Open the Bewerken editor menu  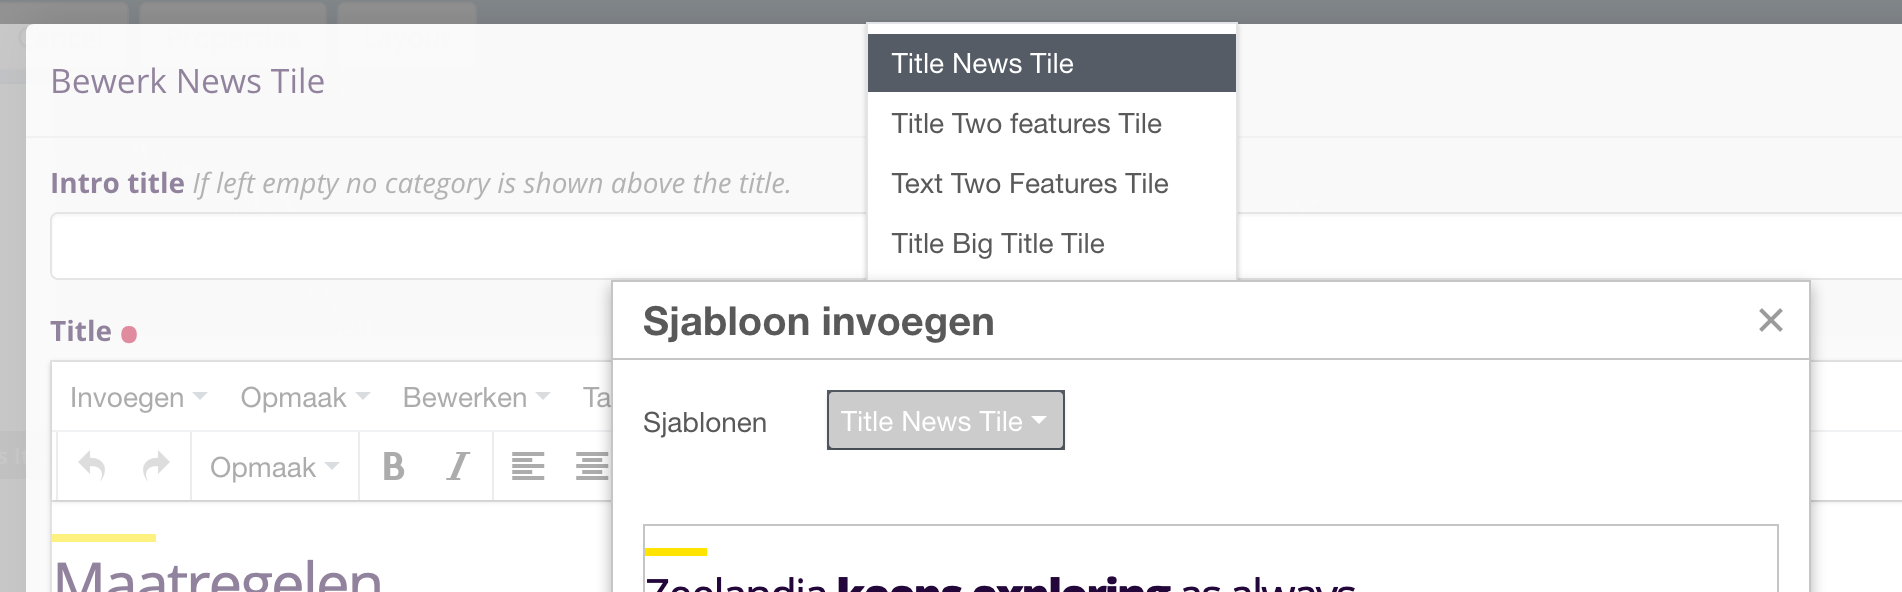[x=465, y=397]
